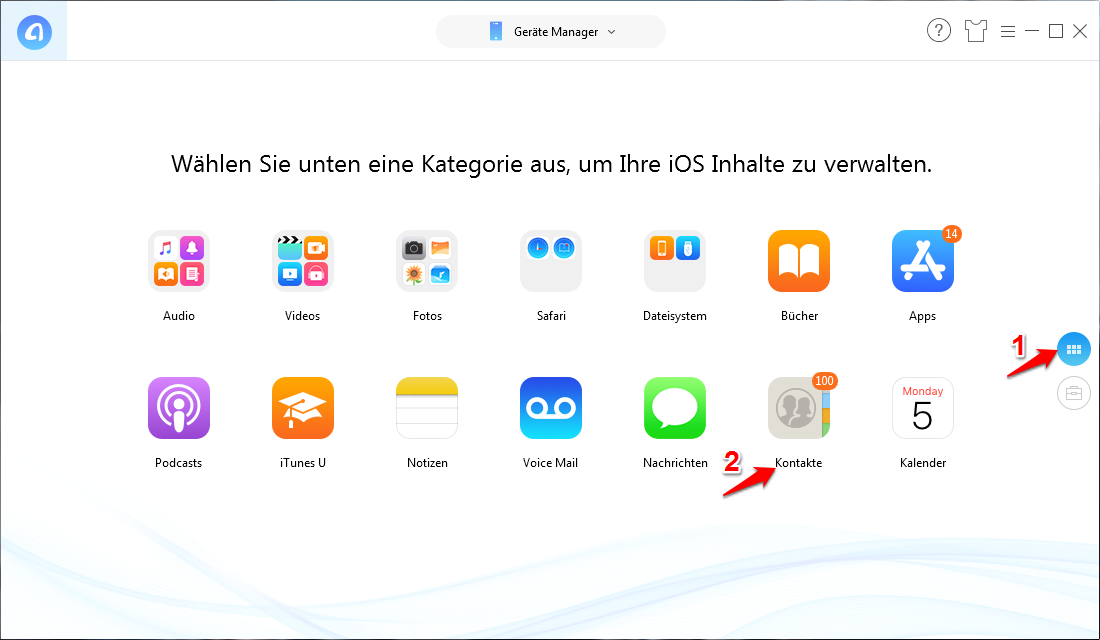Click the Dateisystem label text

(x=675, y=316)
